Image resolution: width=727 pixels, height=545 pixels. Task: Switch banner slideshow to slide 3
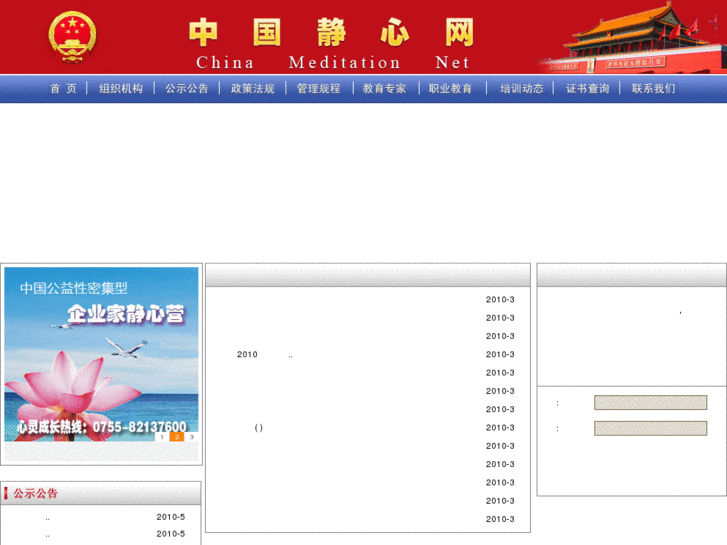tap(191, 437)
